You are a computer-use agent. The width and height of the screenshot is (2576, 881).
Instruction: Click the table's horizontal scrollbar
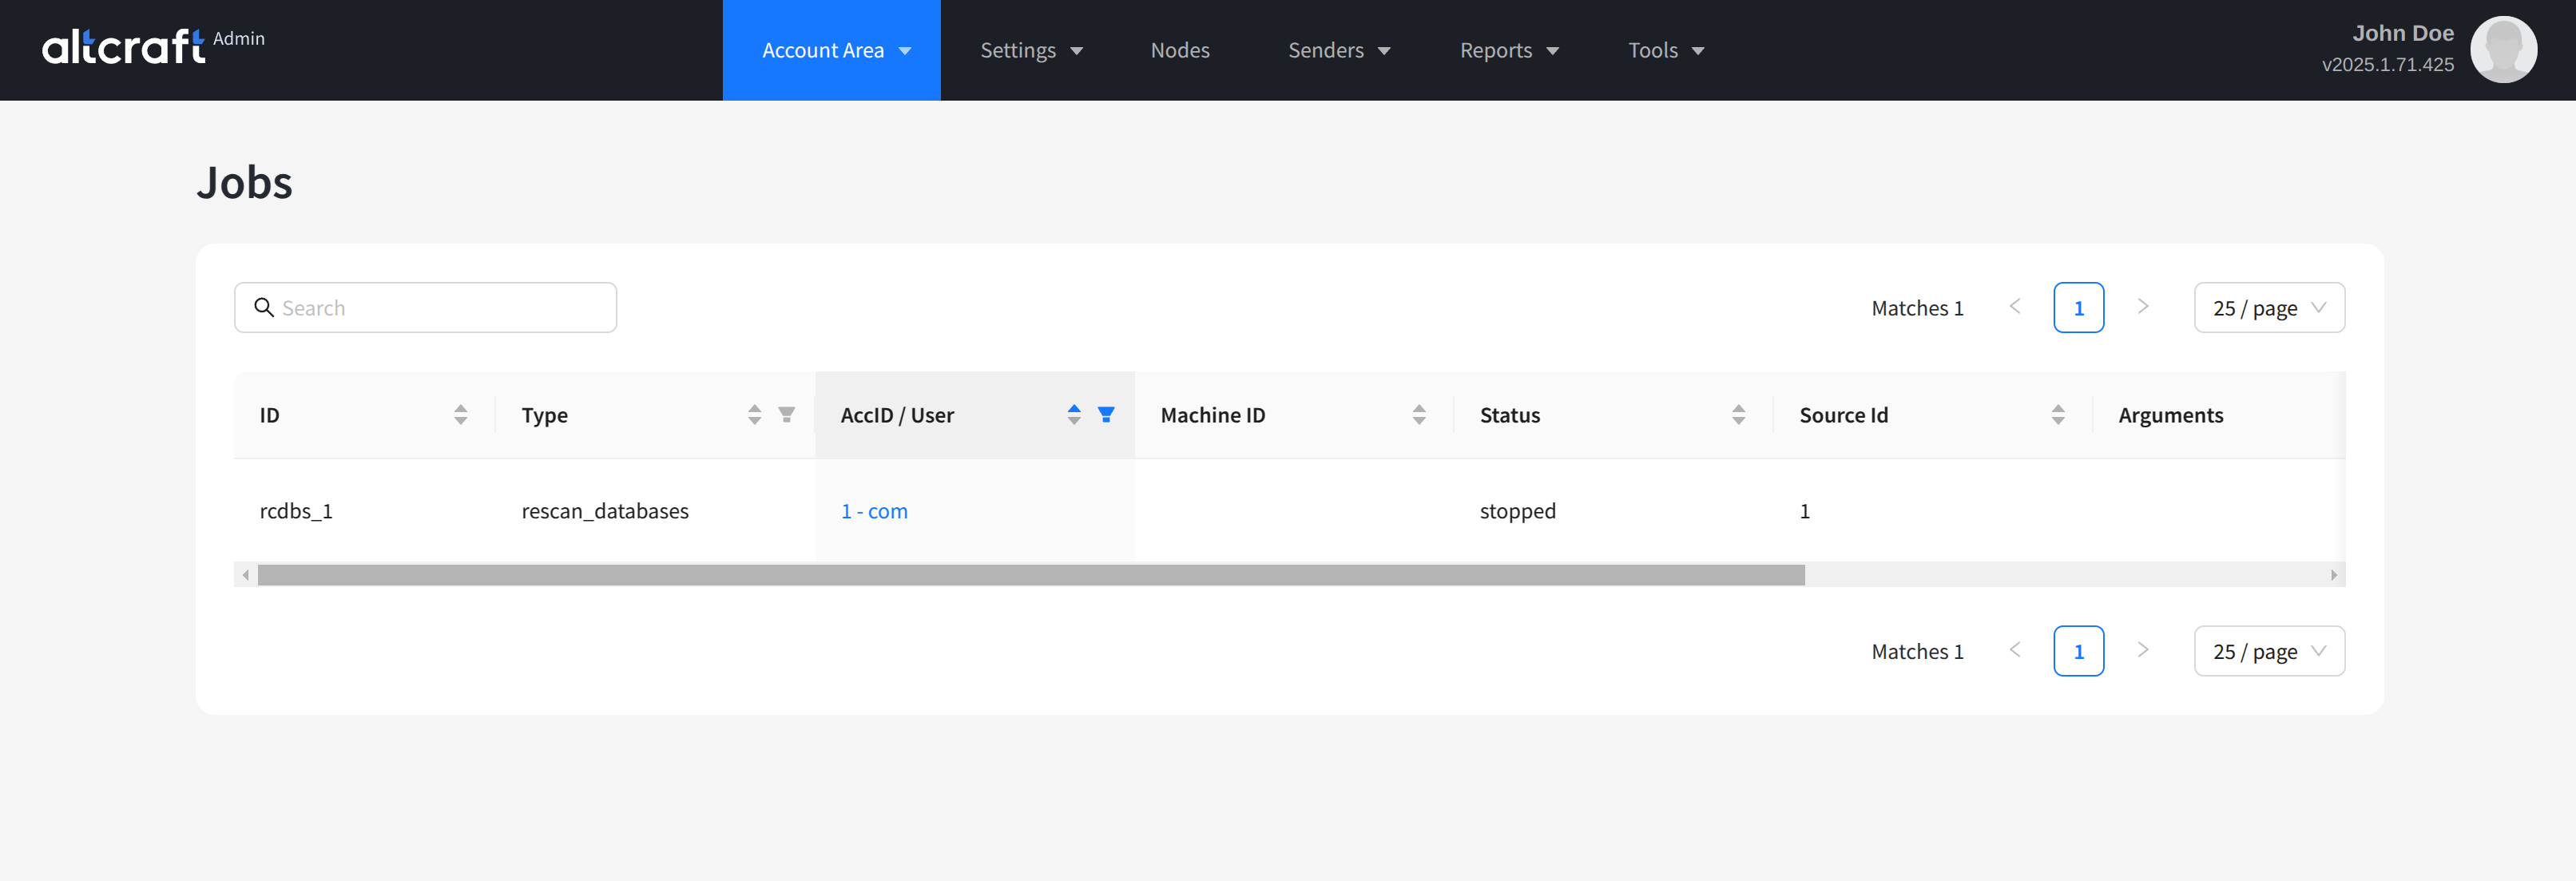pos(1030,575)
